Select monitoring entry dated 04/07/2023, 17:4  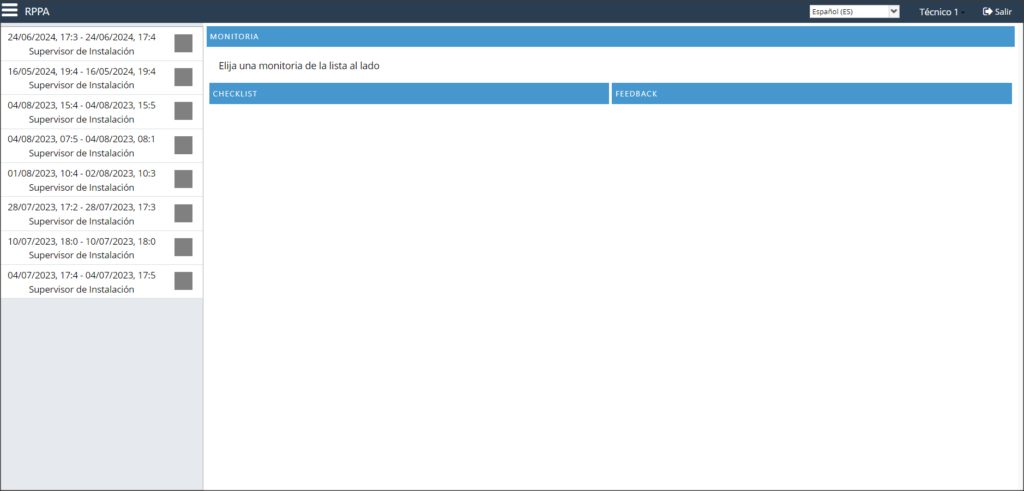101,281
